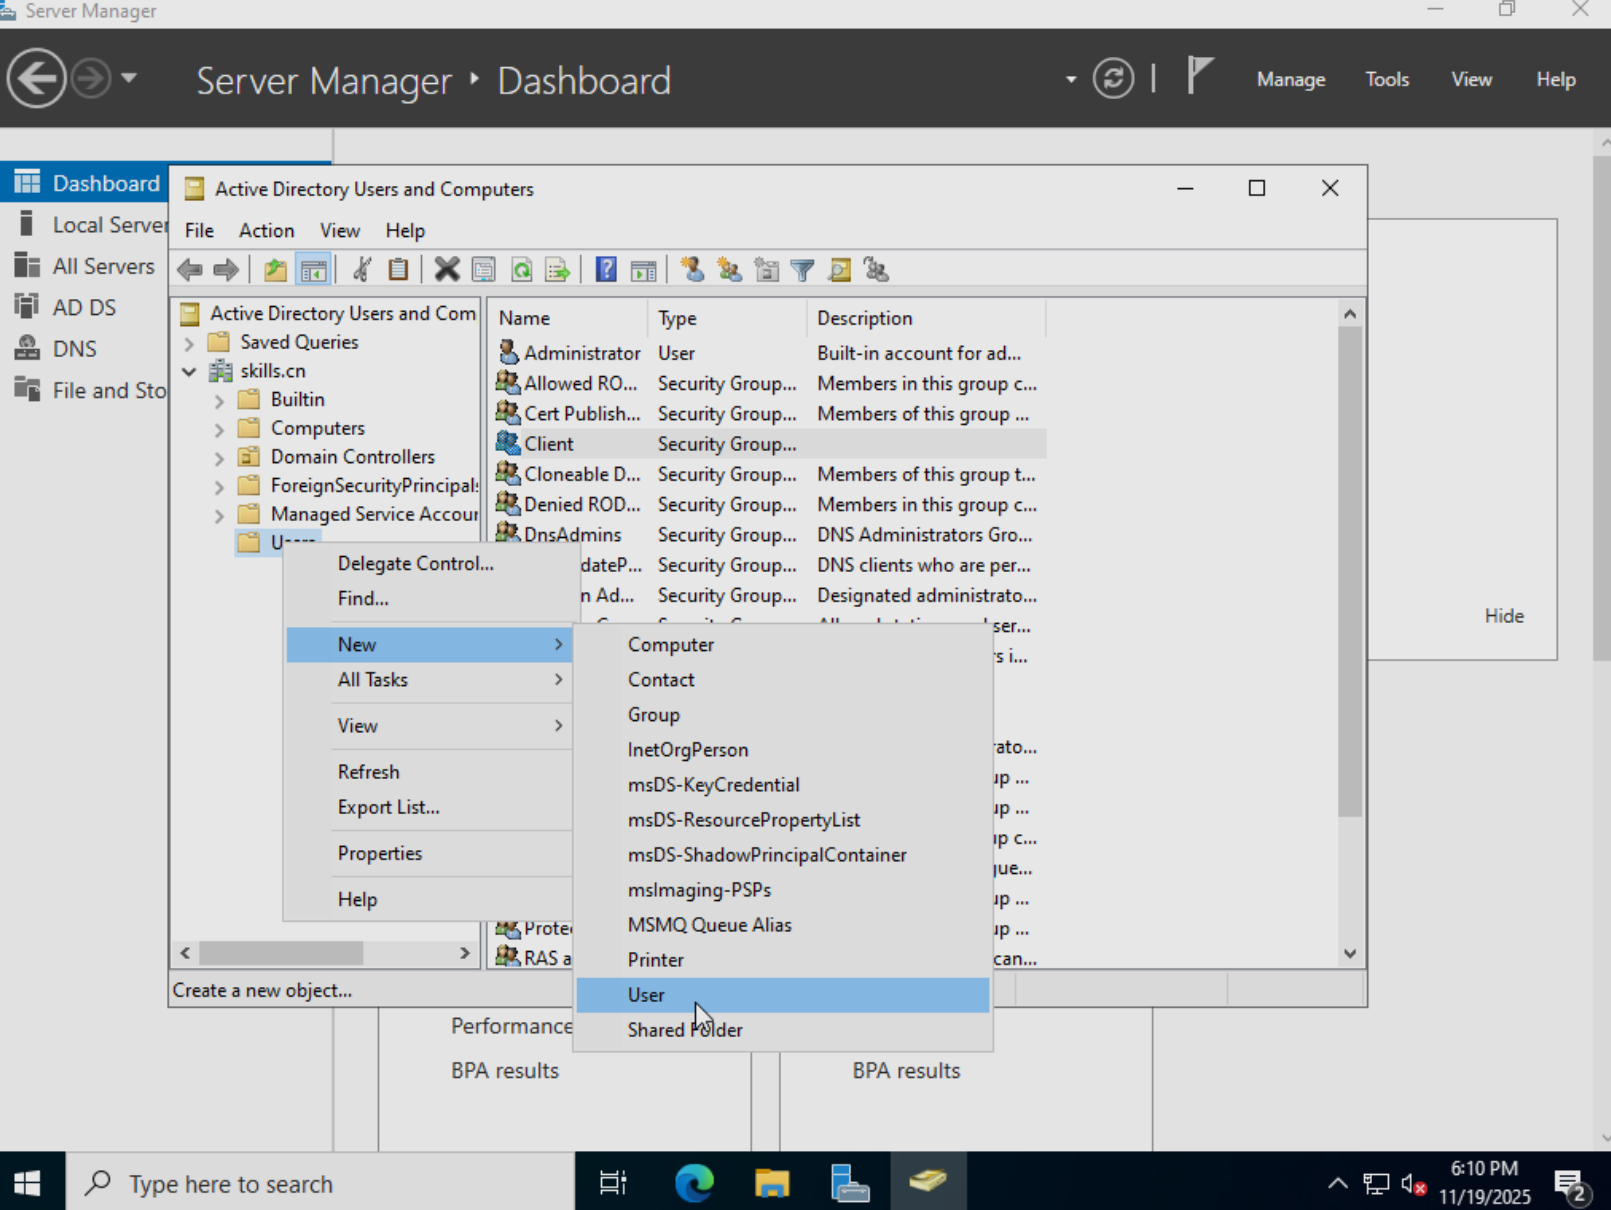The width and height of the screenshot is (1611, 1210).
Task: Click Delegate Control in context menu
Action: point(429,563)
